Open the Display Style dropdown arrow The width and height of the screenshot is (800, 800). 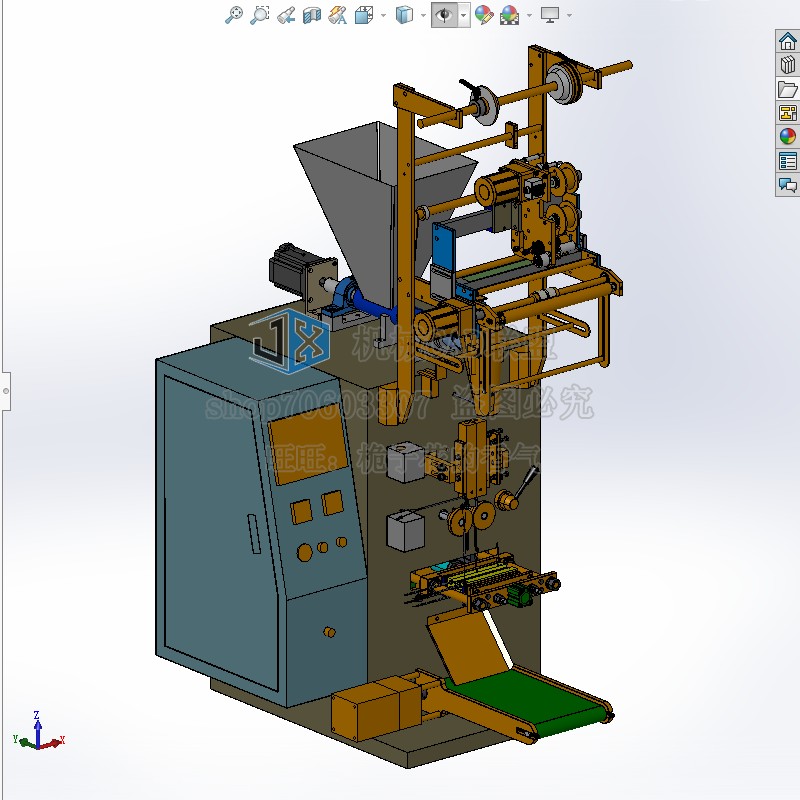pyautogui.click(x=423, y=15)
